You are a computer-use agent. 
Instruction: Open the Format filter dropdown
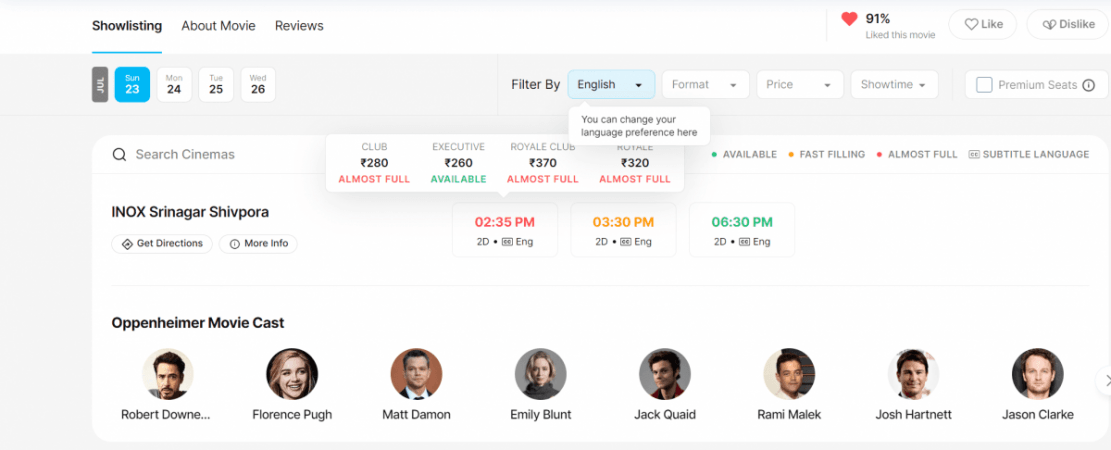tap(705, 84)
